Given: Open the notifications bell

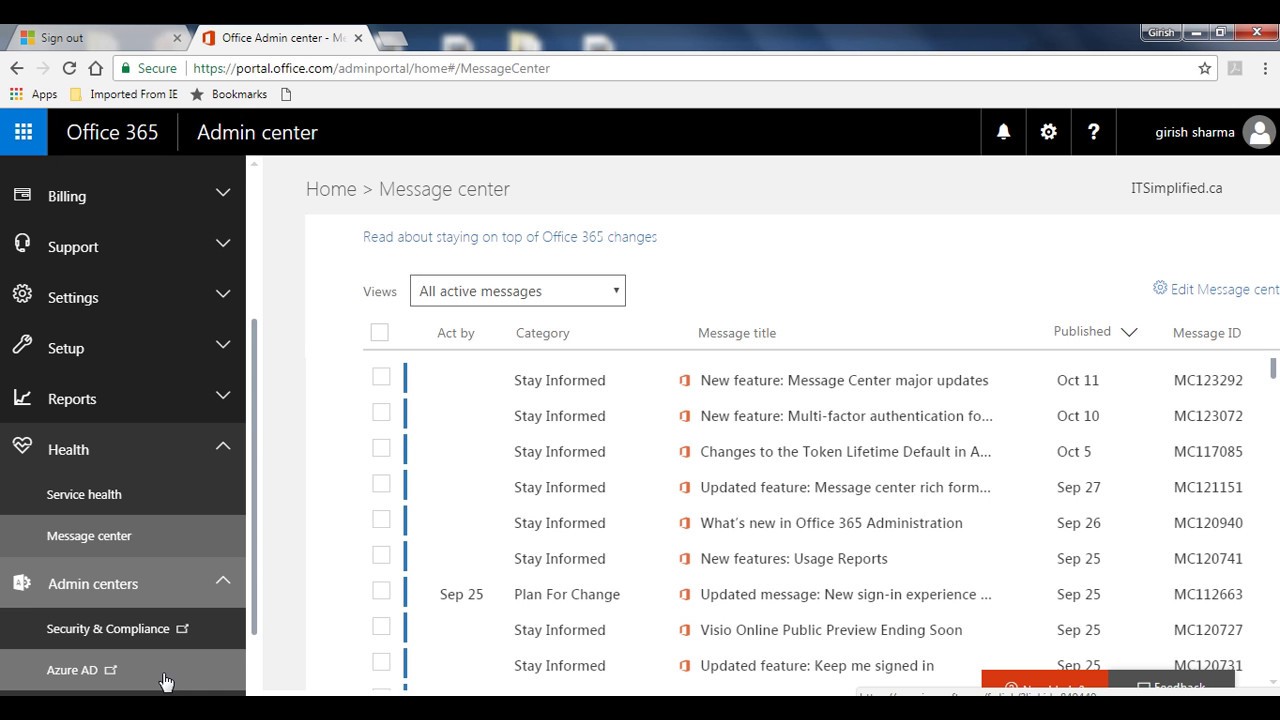Looking at the screenshot, I should pos(1003,132).
